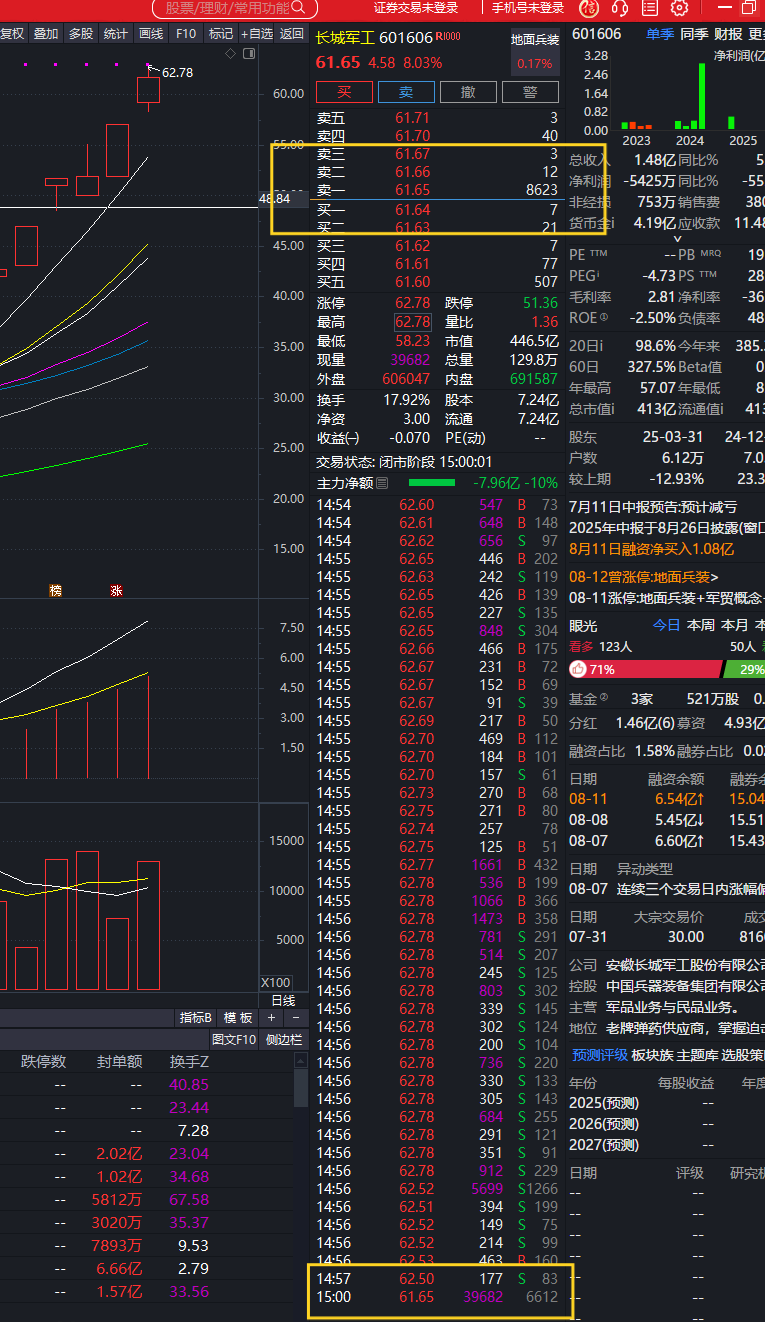The width and height of the screenshot is (765, 1322).
Task: Click the list icon next to 主力净额
Action: [x=381, y=483]
